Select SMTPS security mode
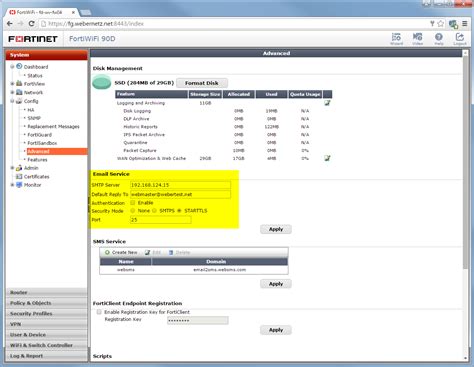The width and height of the screenshot is (474, 367). (x=154, y=211)
